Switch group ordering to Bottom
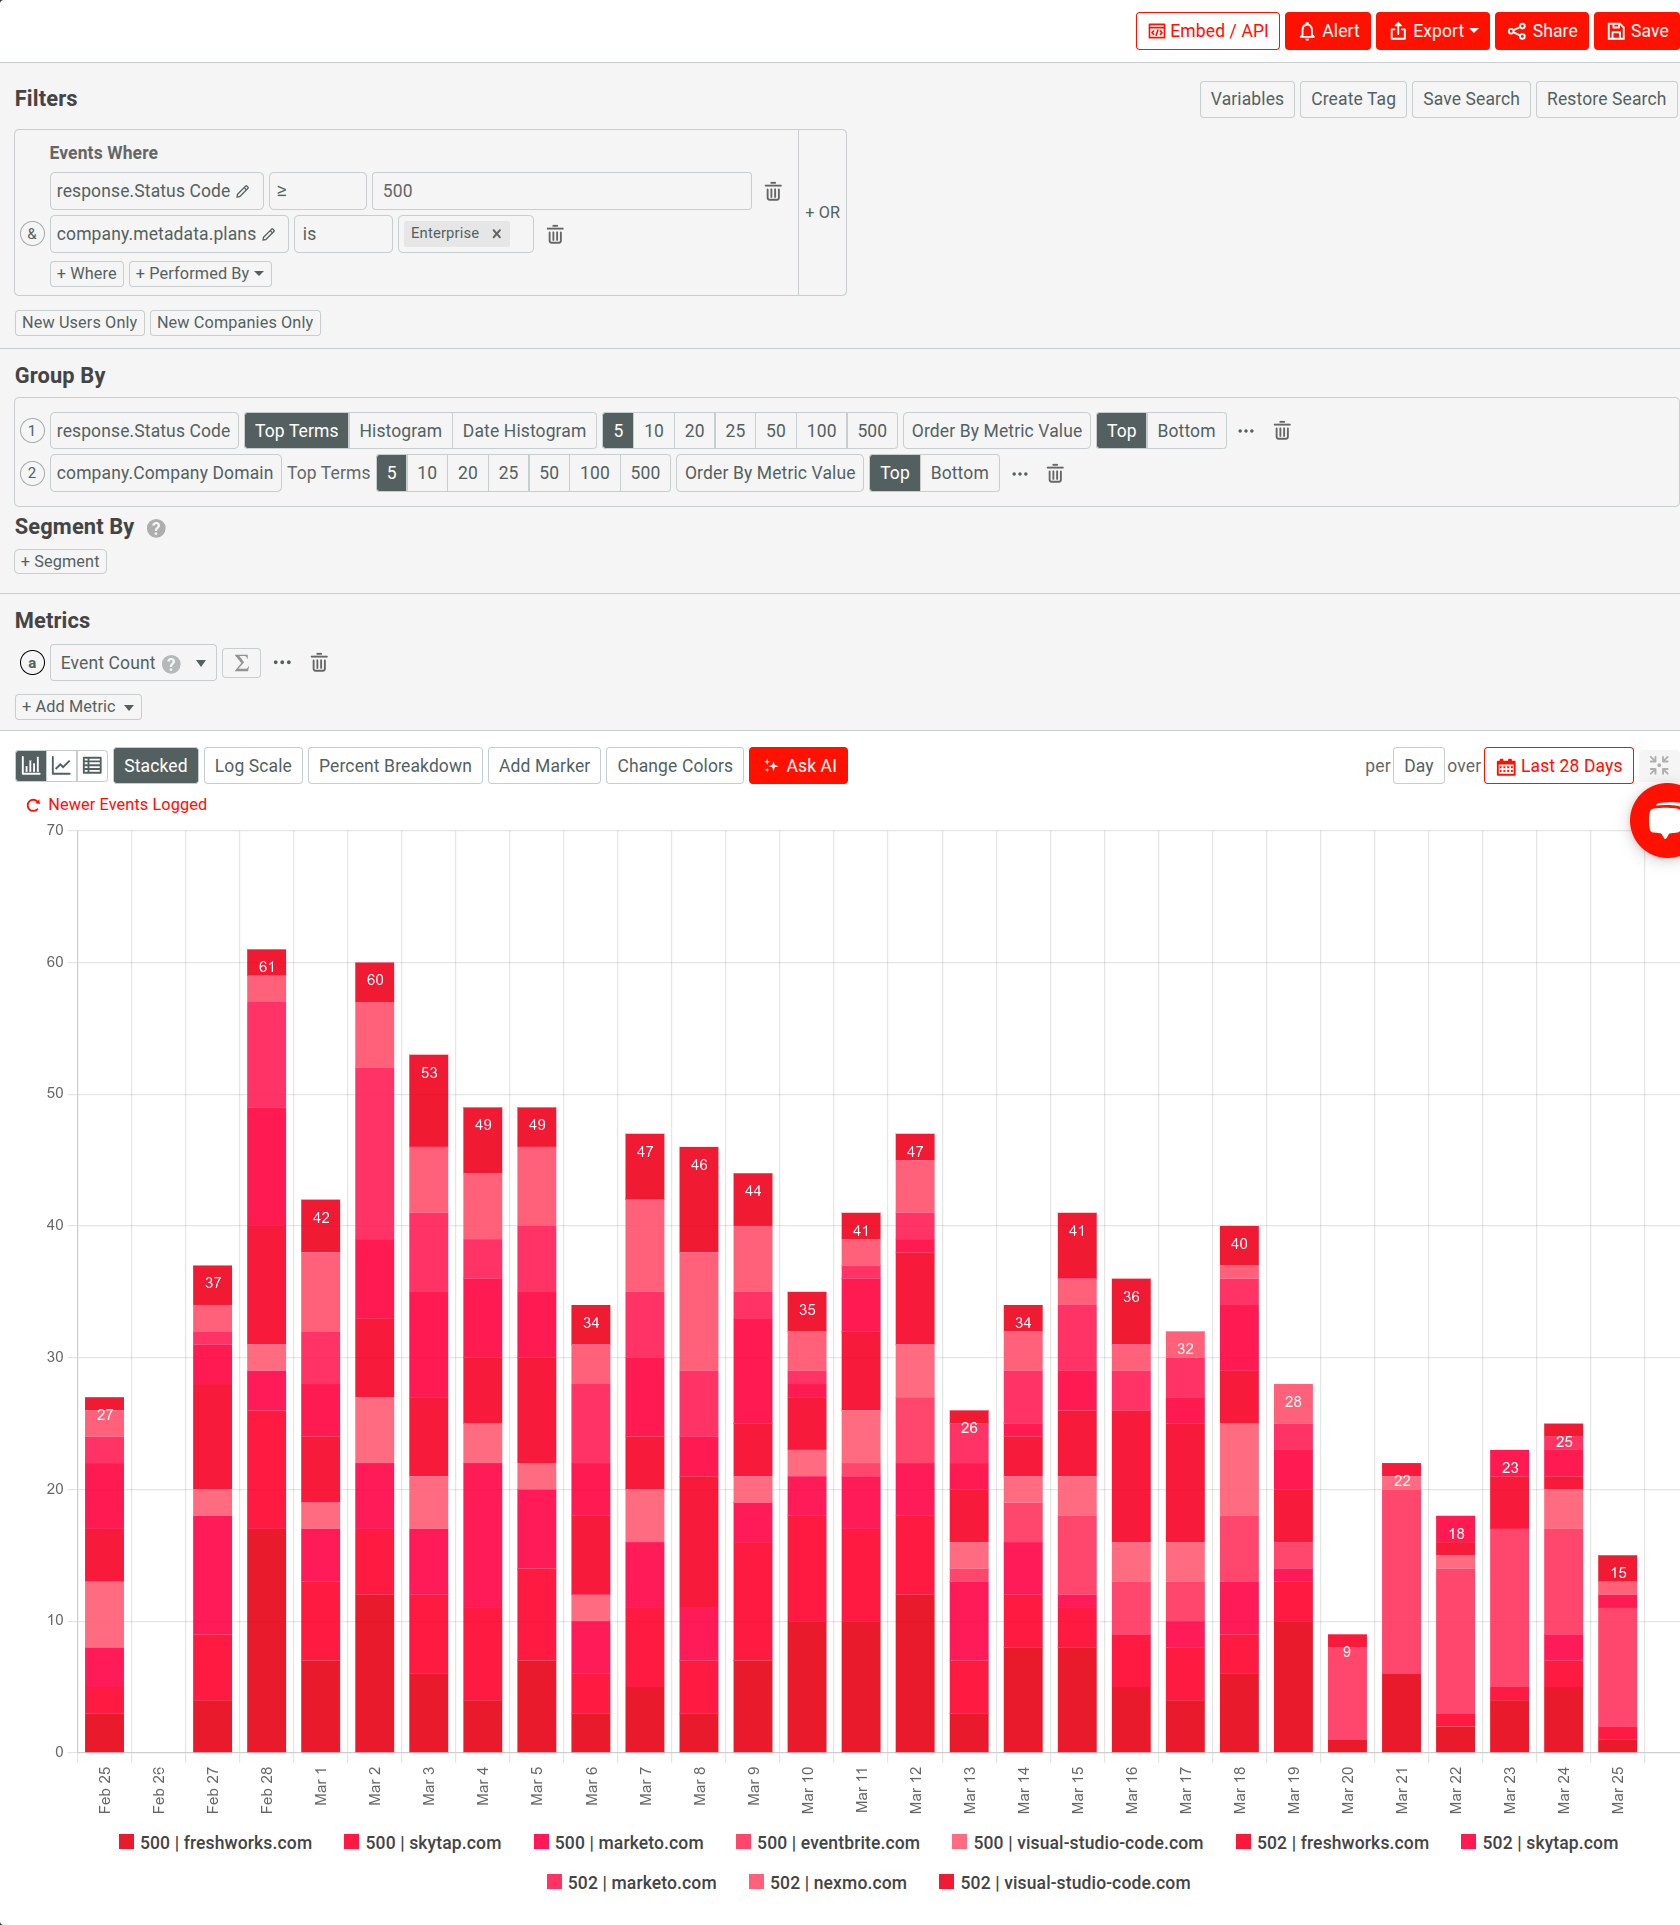 [1186, 430]
